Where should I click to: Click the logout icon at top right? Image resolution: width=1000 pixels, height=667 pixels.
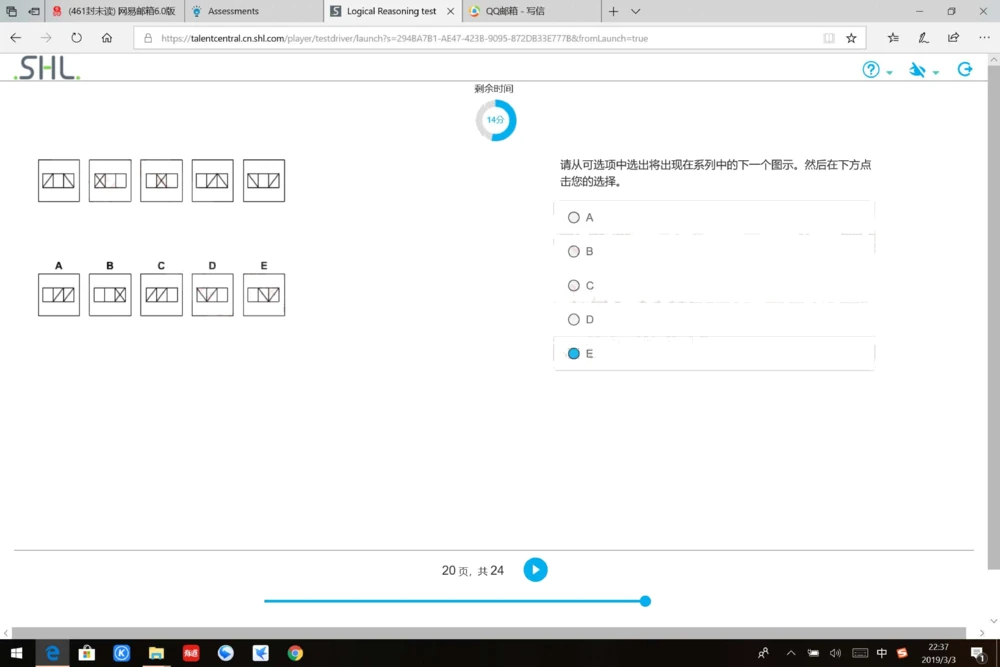click(964, 69)
